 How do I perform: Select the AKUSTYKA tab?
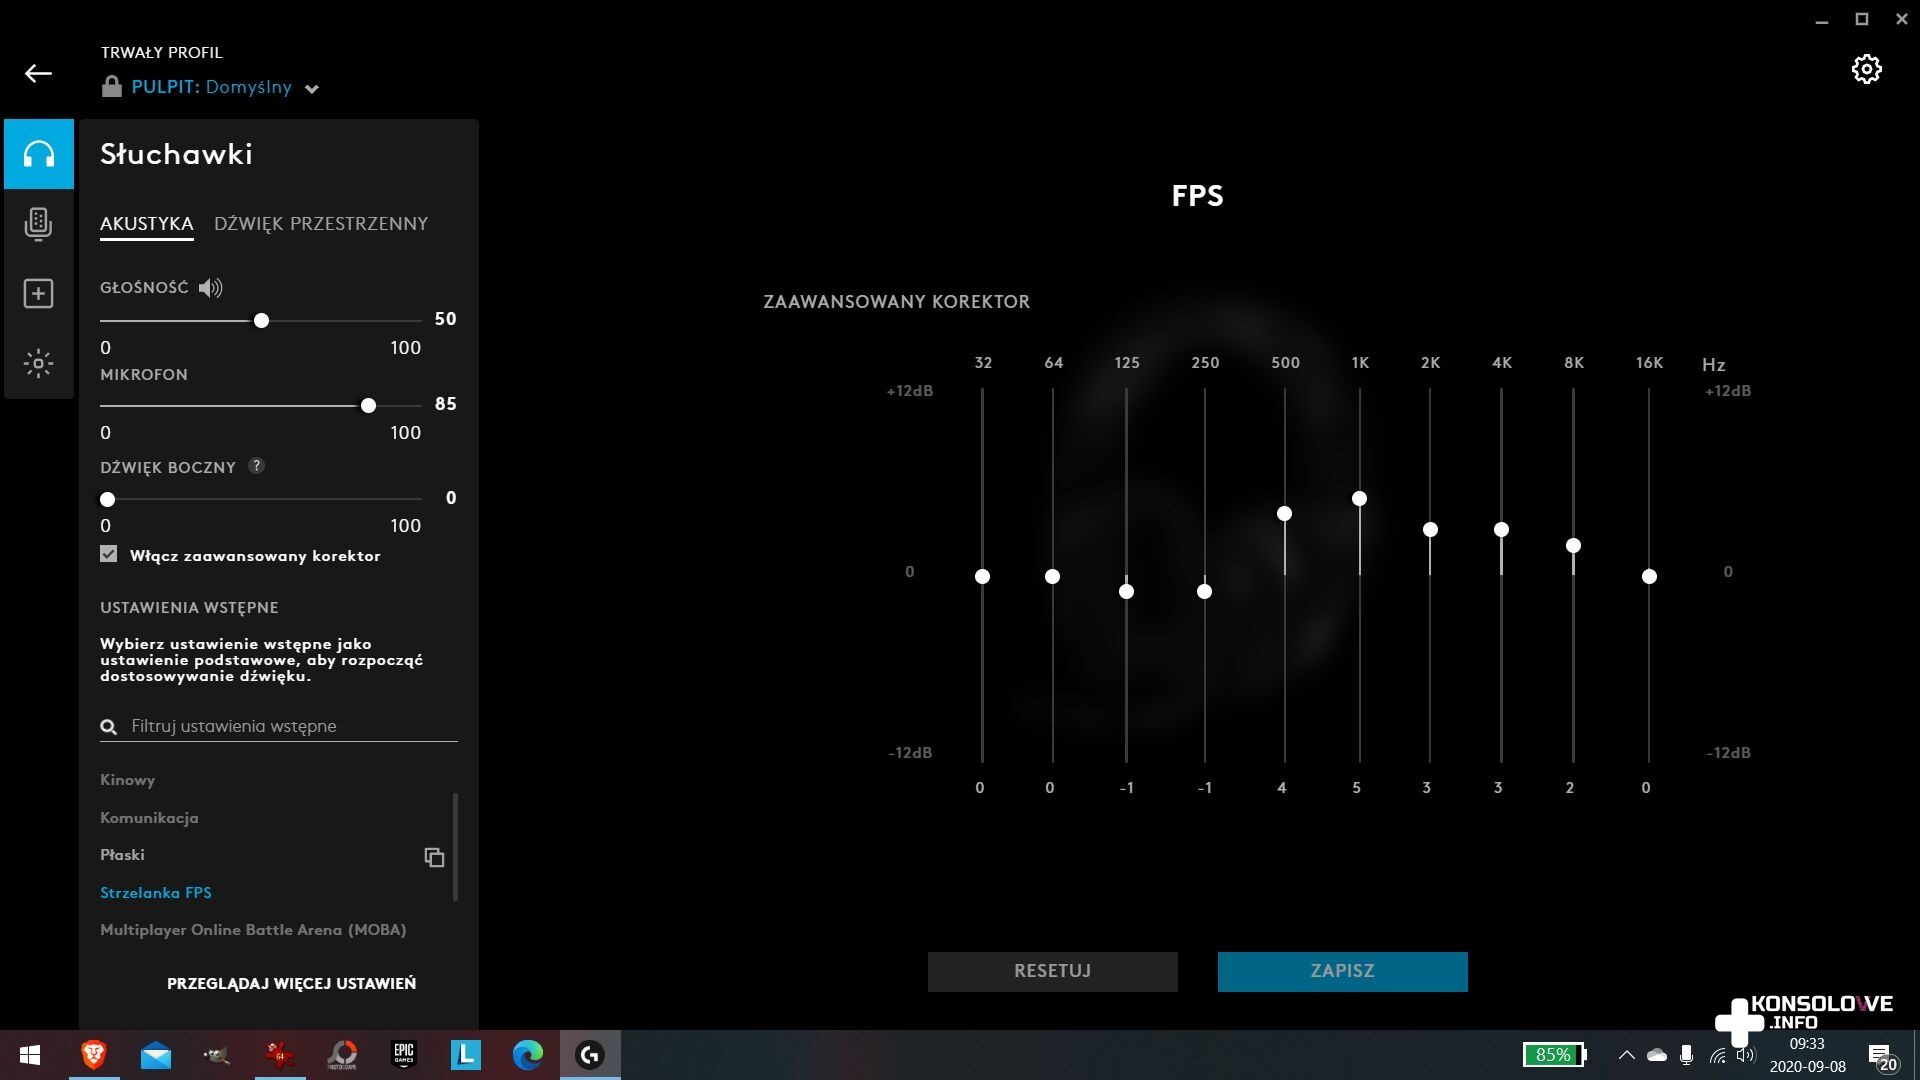[146, 224]
